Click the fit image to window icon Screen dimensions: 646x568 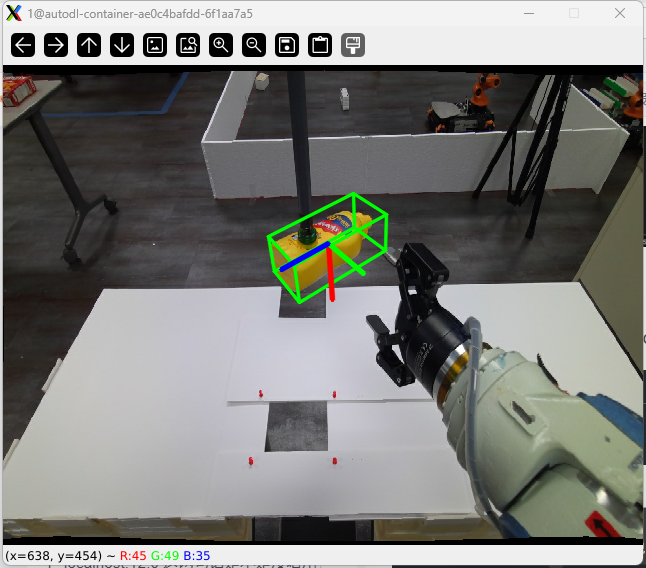click(188, 45)
